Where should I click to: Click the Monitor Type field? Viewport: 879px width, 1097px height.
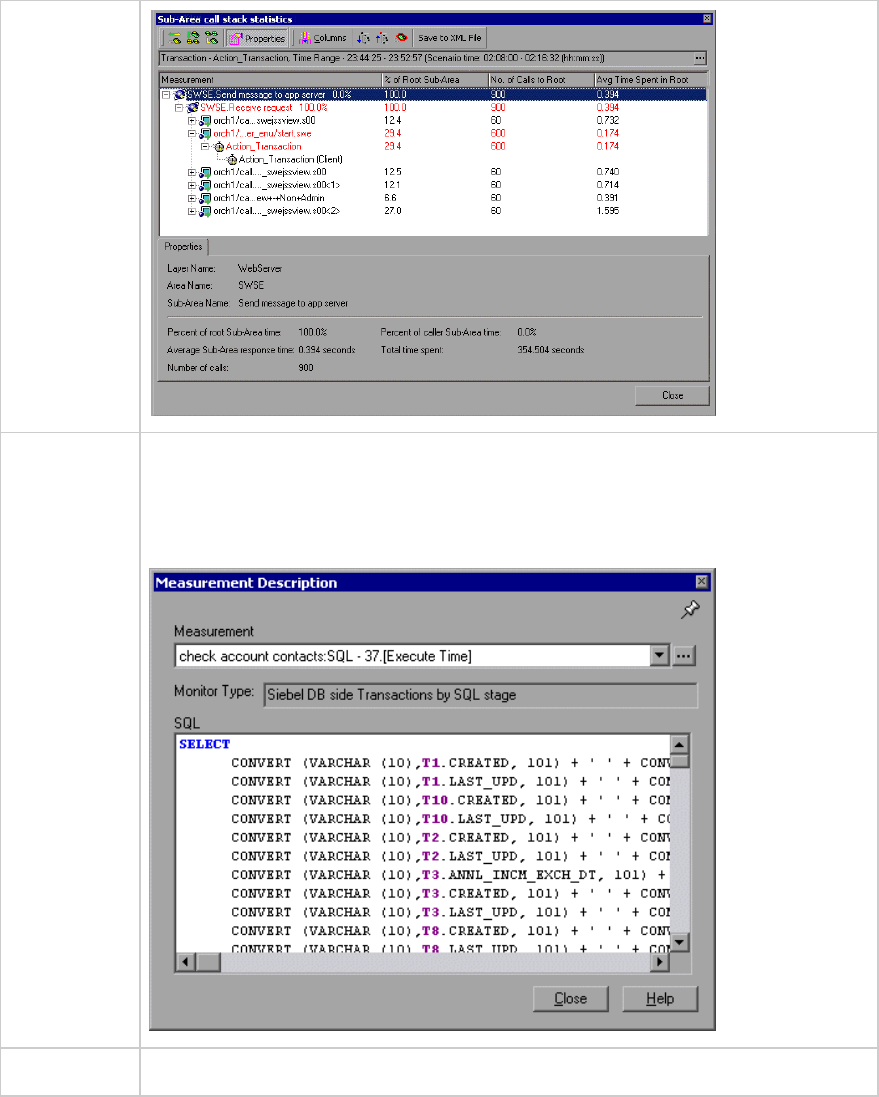click(x=480, y=695)
